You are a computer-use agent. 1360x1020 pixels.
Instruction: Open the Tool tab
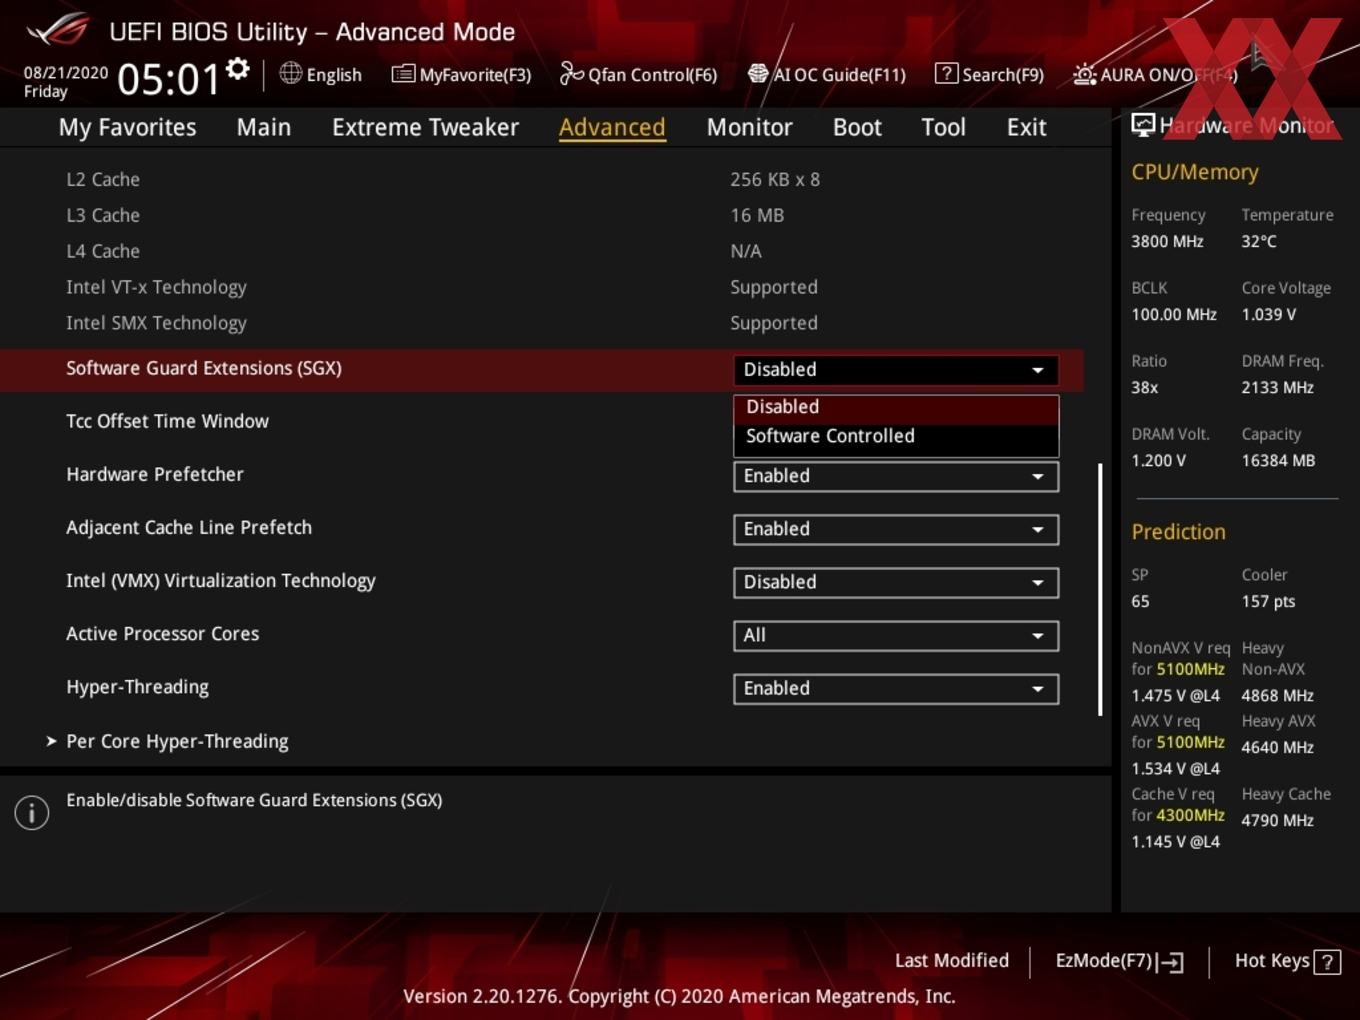click(x=943, y=127)
